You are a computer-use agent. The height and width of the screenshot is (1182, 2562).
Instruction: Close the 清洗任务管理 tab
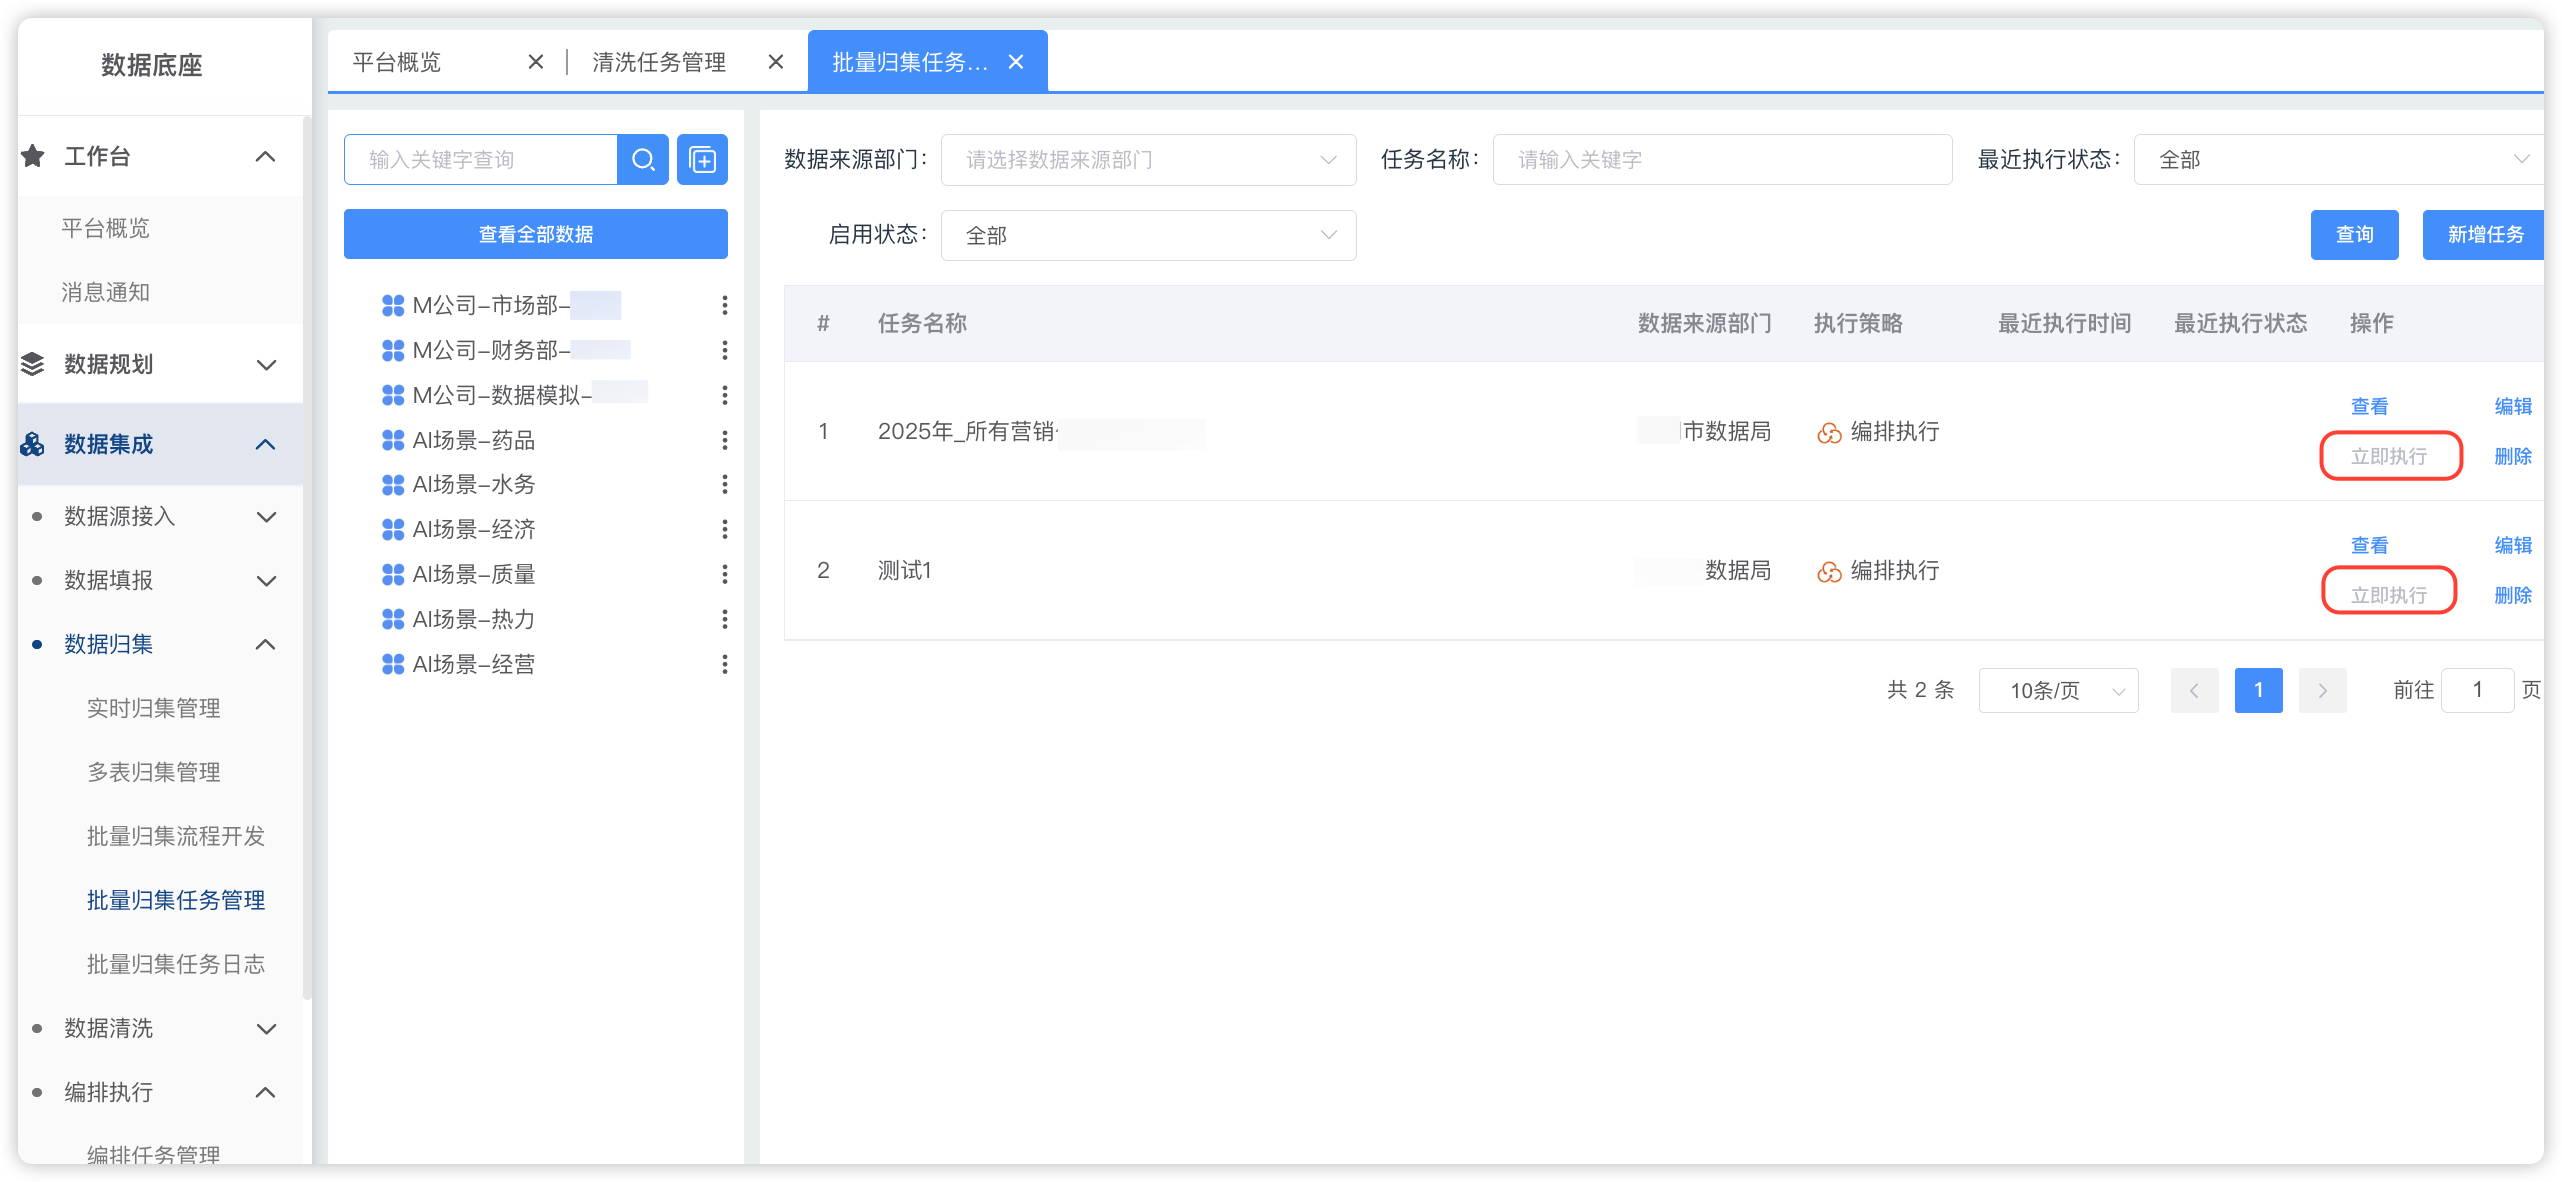775,62
